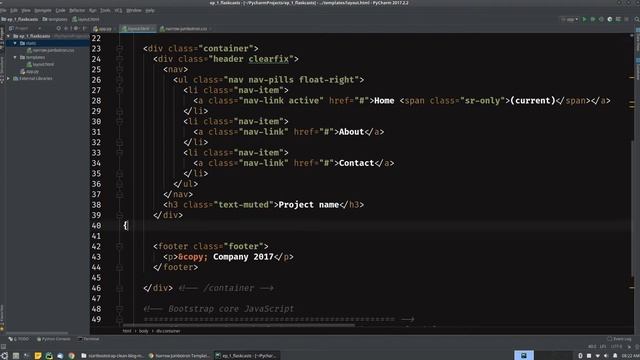Screen dimensions: 640x360
Task: Open the VCS menu
Action: point(118,10)
